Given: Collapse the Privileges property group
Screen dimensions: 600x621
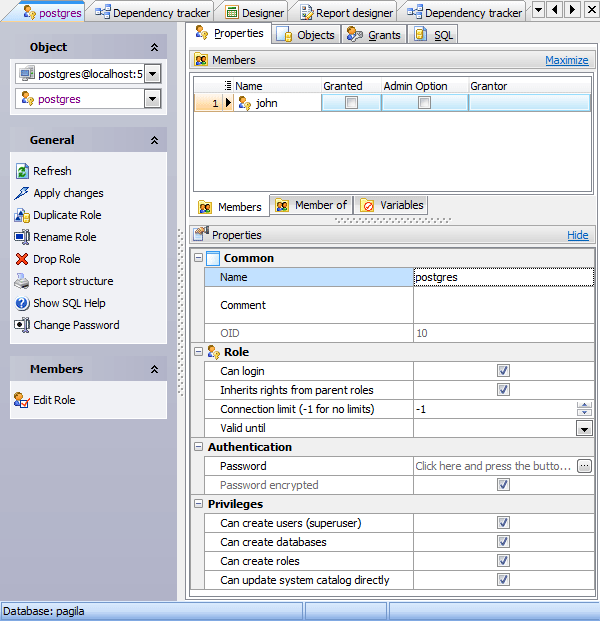Looking at the screenshot, I should pyautogui.click(x=198, y=505).
